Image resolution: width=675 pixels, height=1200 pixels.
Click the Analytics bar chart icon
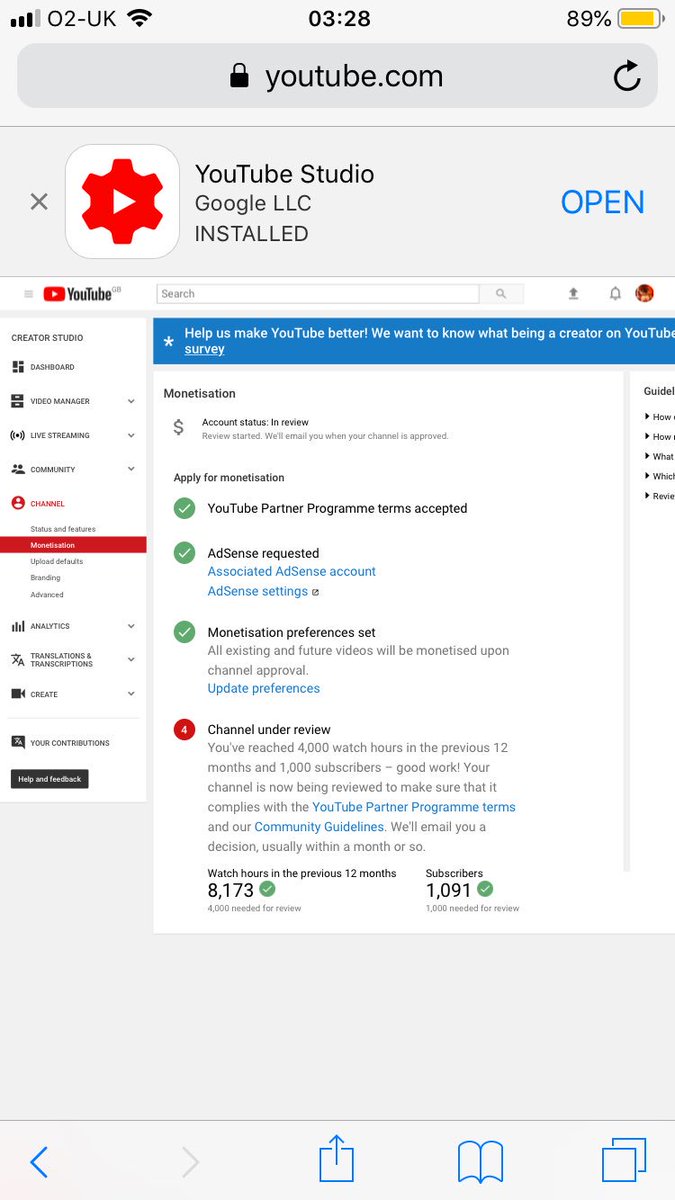[17, 626]
